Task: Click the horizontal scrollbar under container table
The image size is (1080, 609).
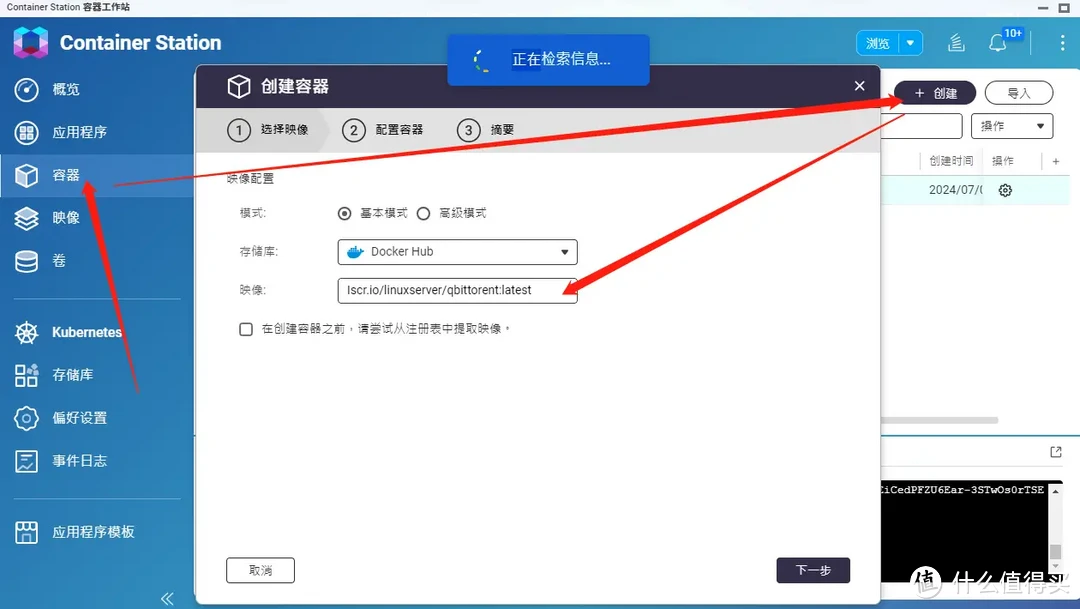Action: coord(939,420)
